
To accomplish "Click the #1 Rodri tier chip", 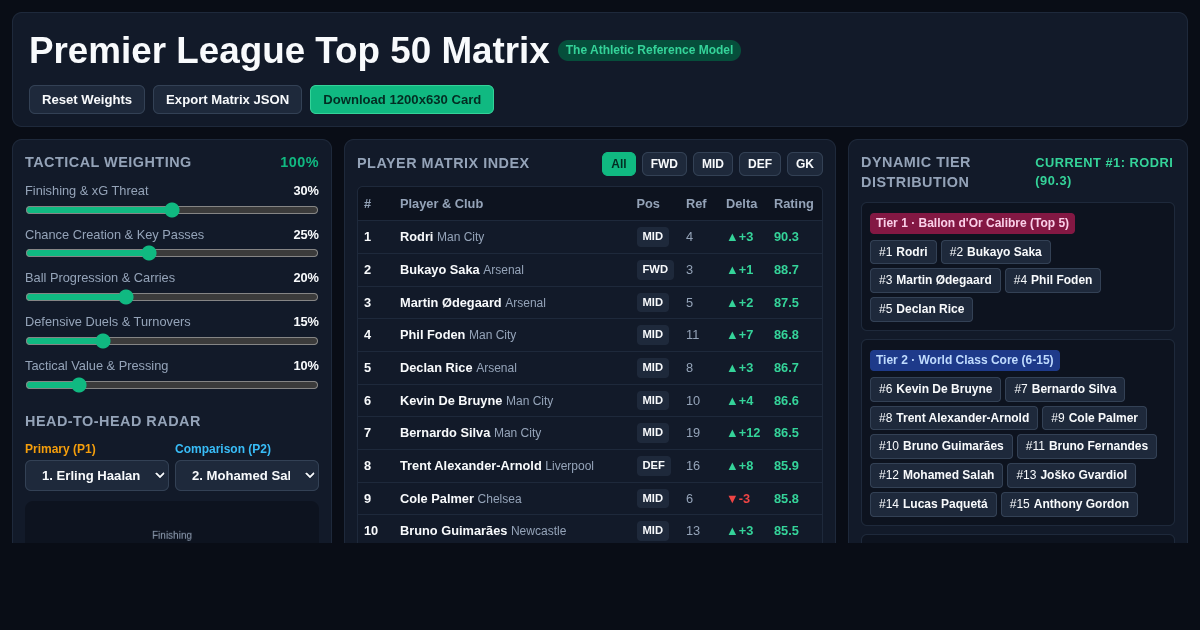I will point(903,252).
